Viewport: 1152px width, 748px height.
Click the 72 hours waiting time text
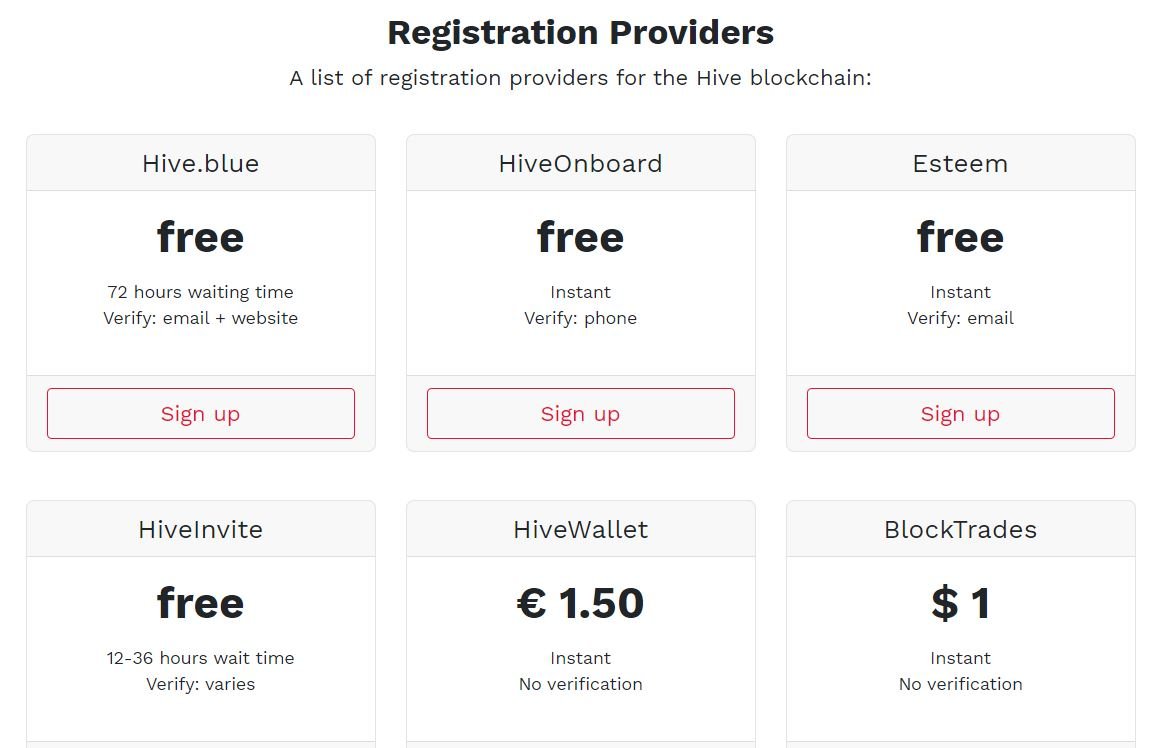coord(200,292)
